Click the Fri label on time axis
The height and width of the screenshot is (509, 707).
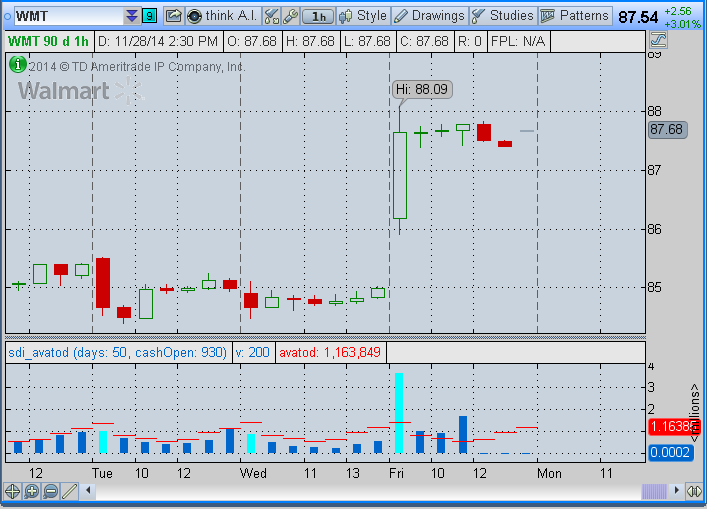click(x=397, y=473)
